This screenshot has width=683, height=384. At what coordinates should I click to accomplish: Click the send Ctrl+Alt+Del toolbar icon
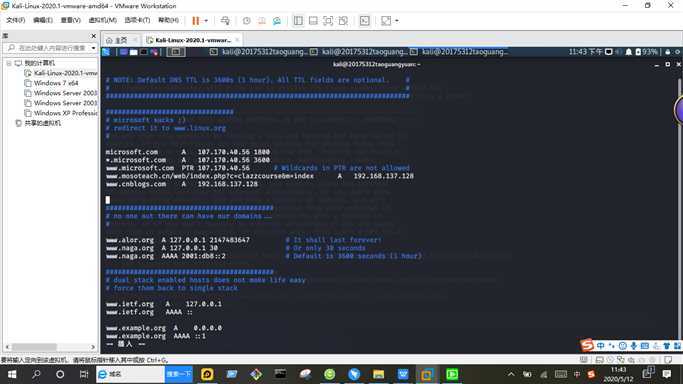pyautogui.click(x=225, y=20)
